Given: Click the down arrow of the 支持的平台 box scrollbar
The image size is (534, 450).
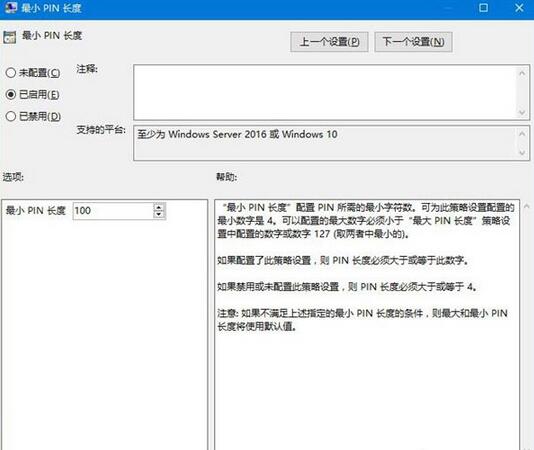Looking at the screenshot, I should point(522,153).
